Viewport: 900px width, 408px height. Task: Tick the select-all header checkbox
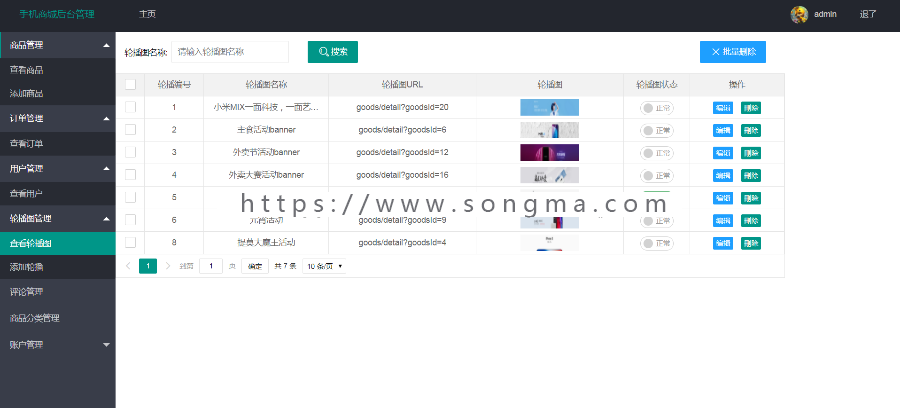(x=130, y=84)
